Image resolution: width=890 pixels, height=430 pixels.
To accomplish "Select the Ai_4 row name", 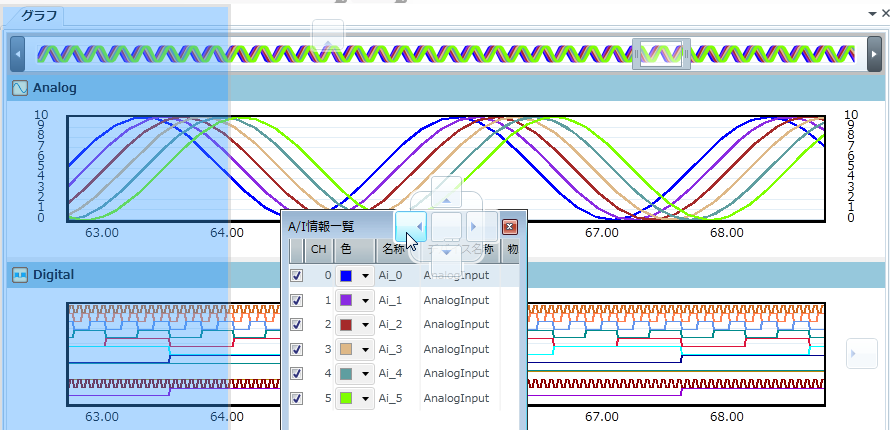I will point(390,374).
